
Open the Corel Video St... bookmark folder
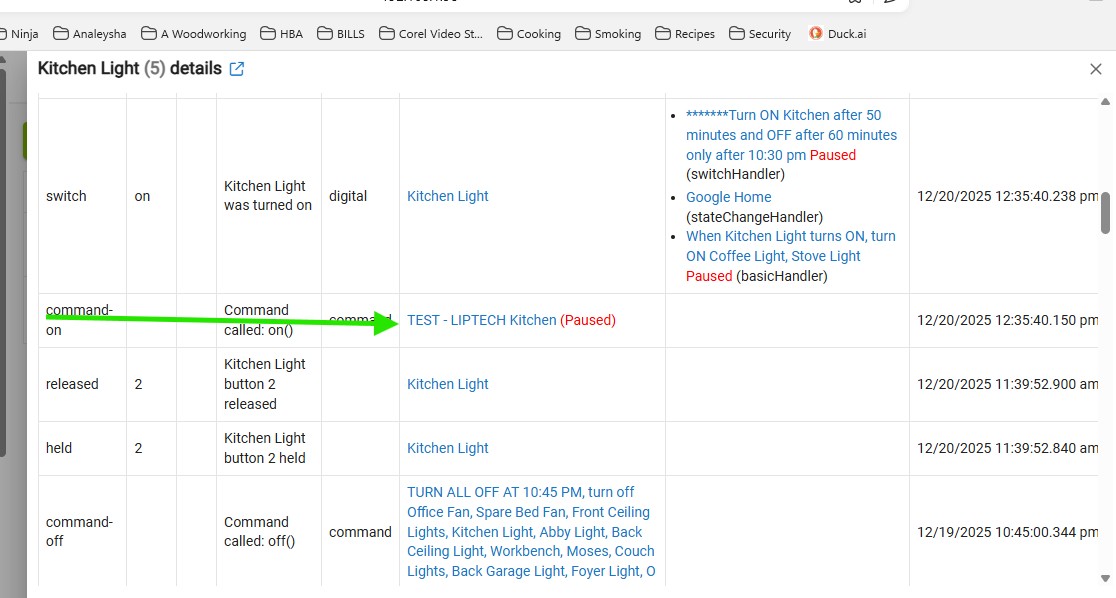[x=431, y=34]
